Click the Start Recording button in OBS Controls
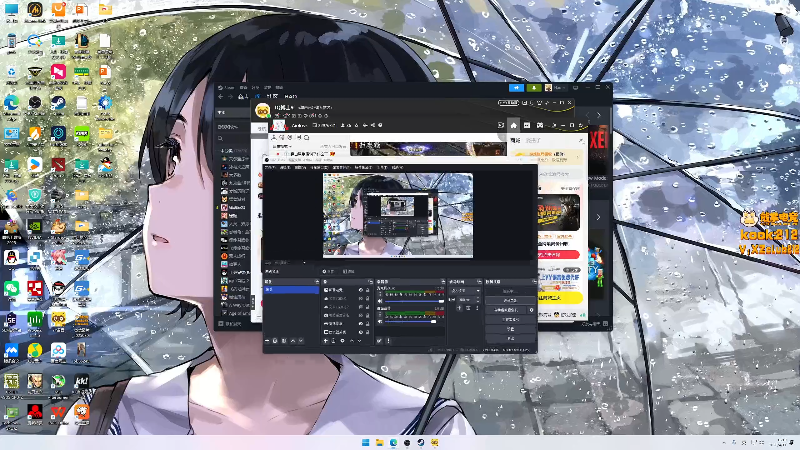This screenshot has width=800, height=450. (510, 301)
